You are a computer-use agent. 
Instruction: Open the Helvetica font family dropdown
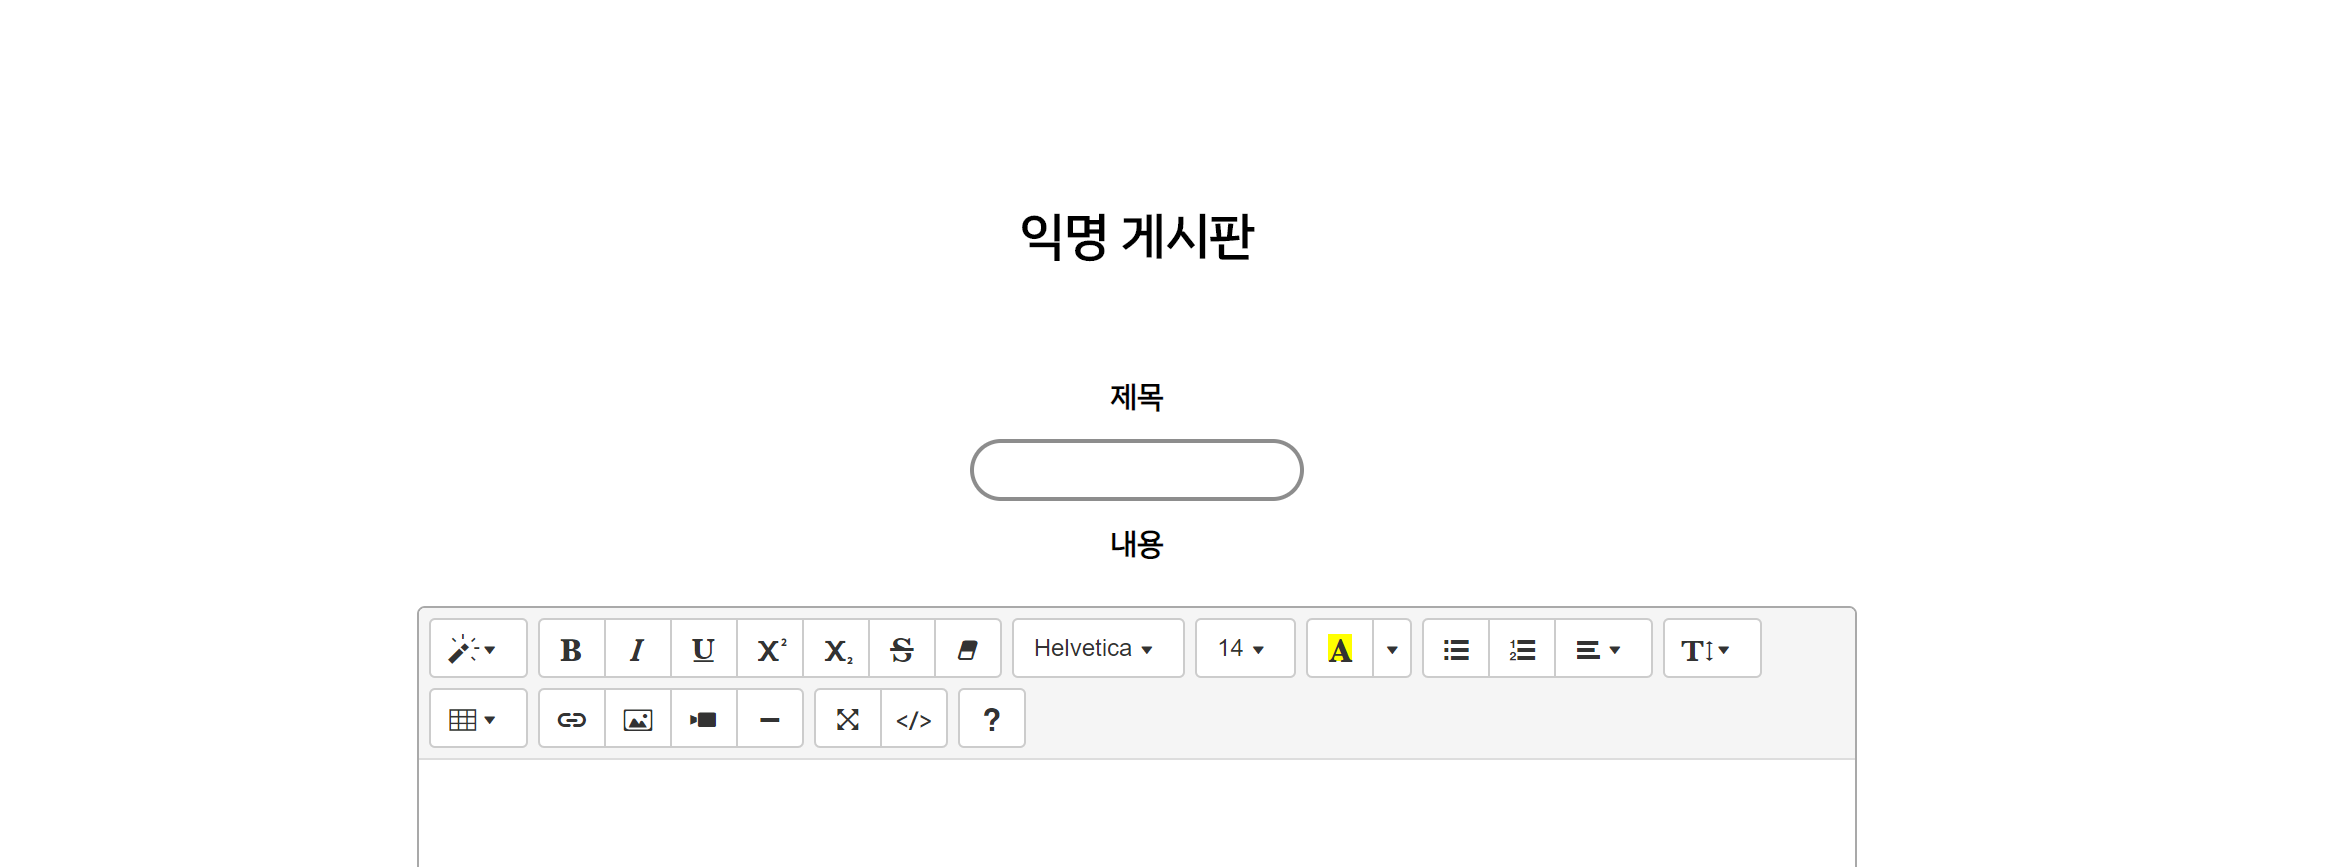pos(1098,649)
